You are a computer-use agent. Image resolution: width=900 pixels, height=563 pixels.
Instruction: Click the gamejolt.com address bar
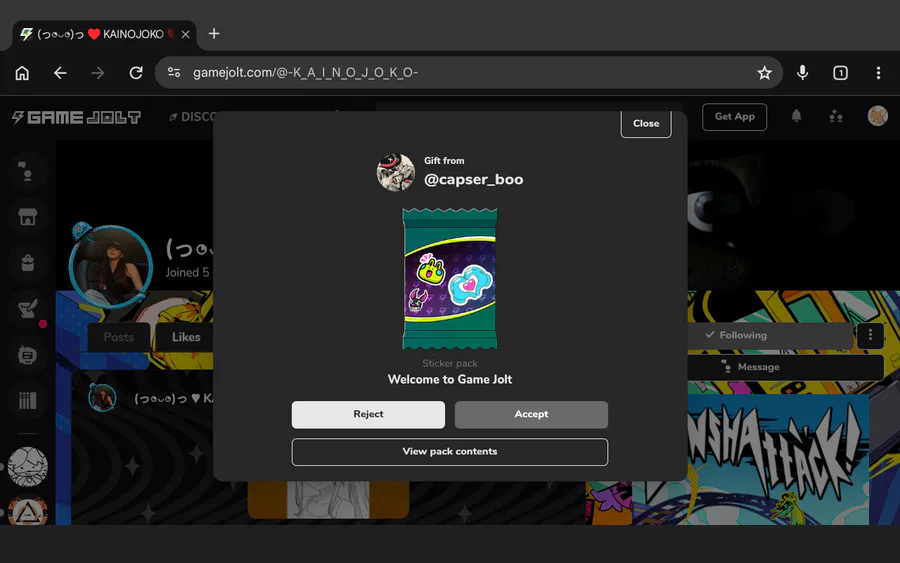(468, 73)
